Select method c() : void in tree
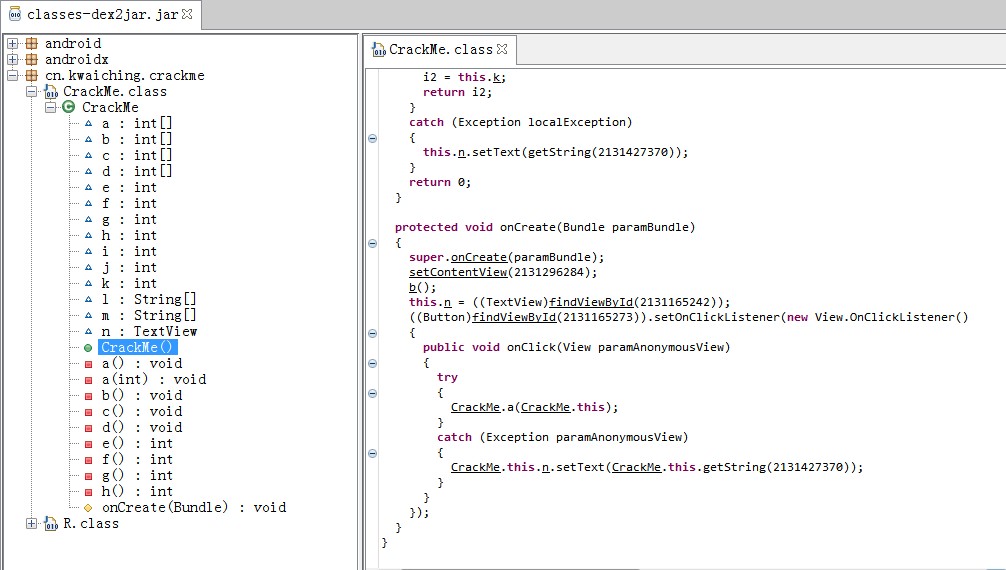This screenshot has height=570, width=1006. pyautogui.click(x=142, y=411)
